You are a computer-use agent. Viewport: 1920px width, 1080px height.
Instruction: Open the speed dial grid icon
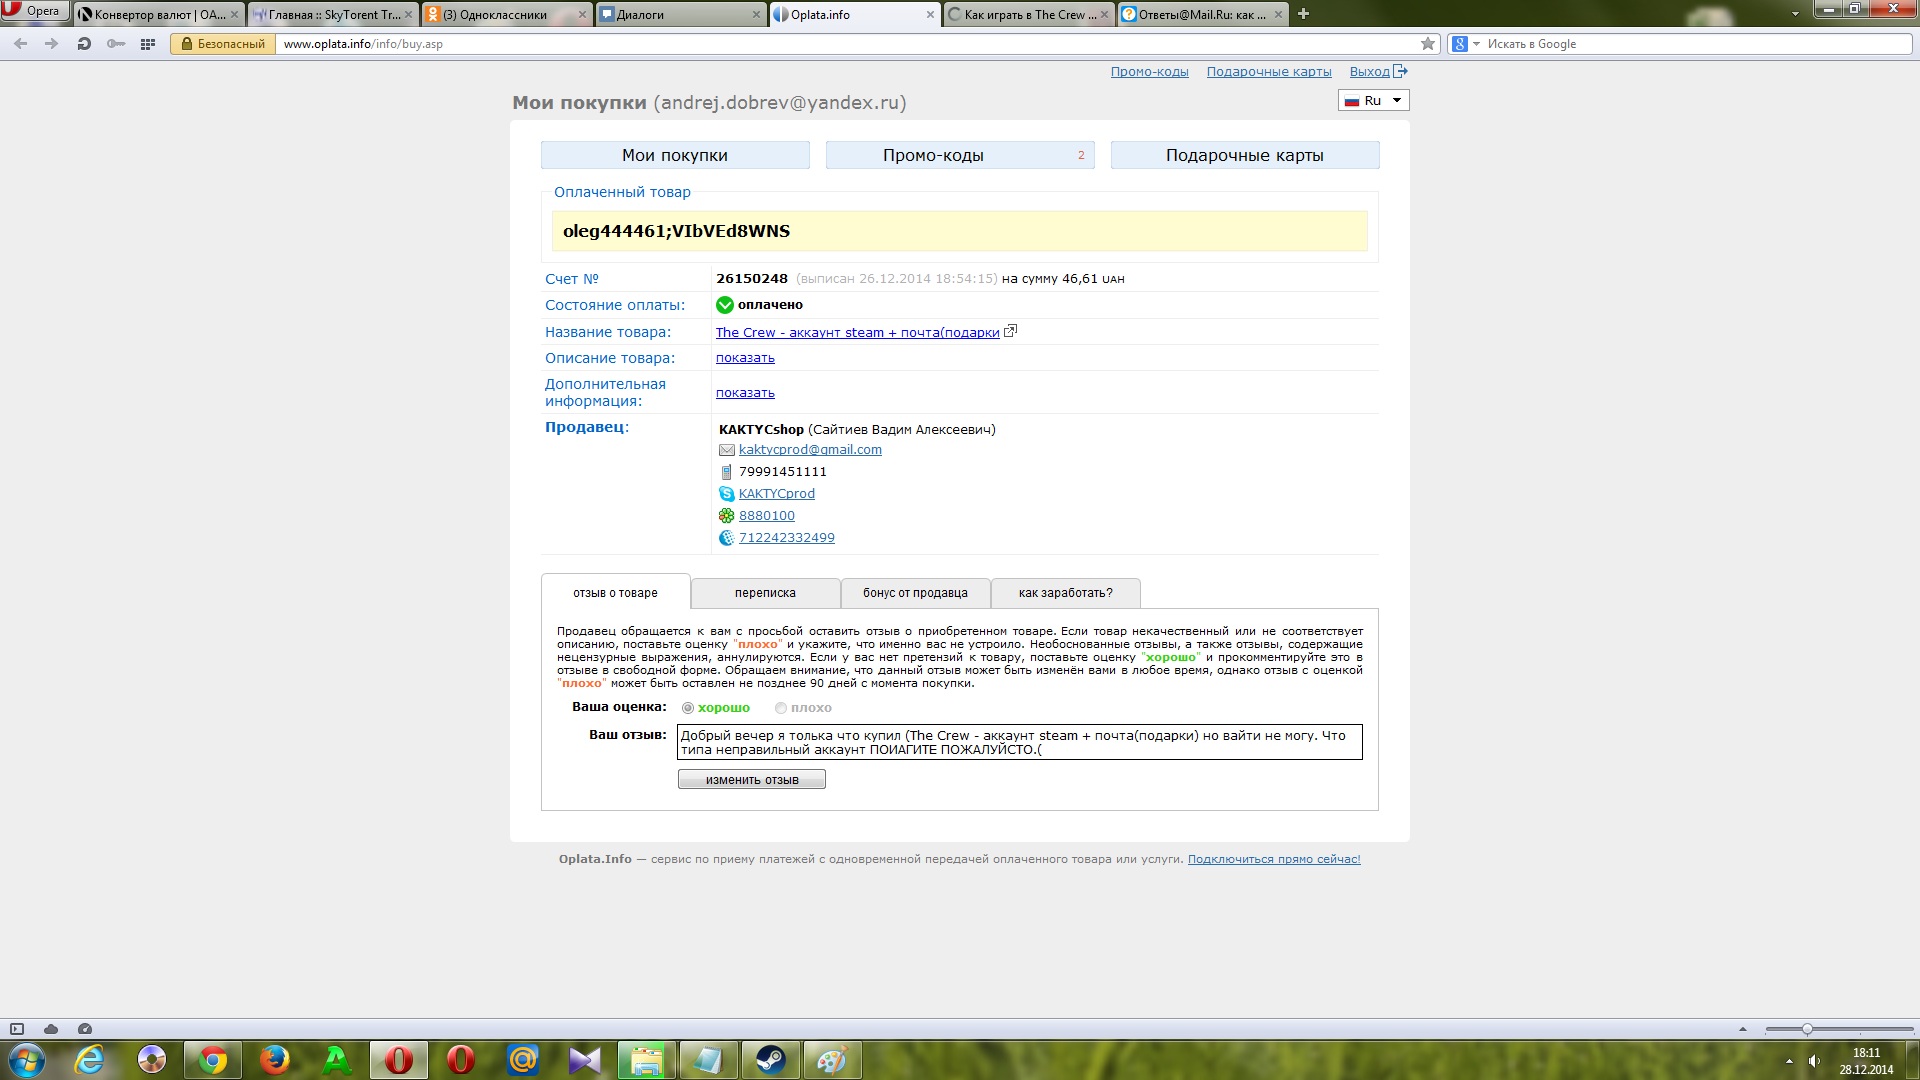pos(148,44)
